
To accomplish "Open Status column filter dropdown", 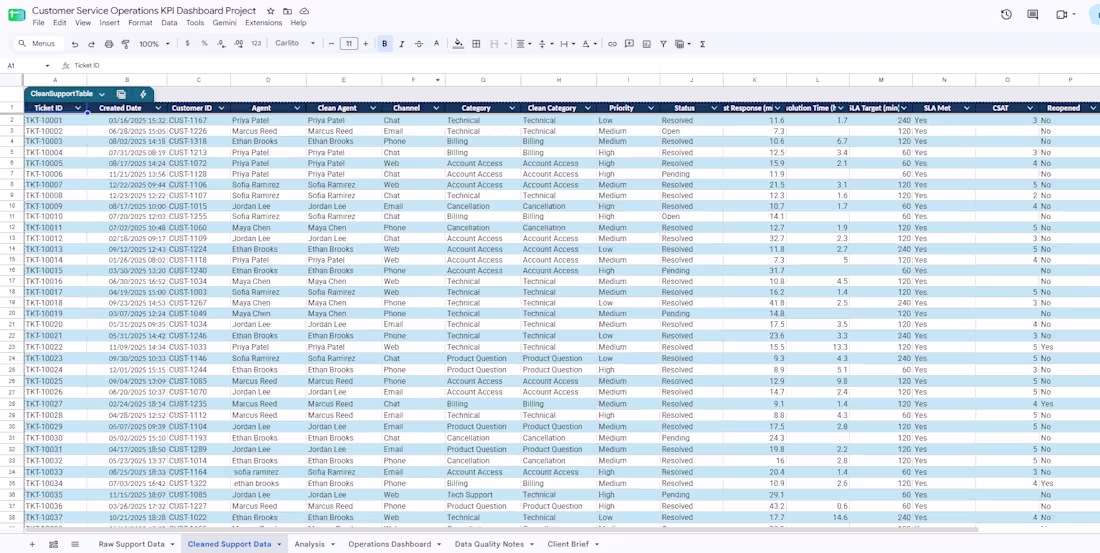I will [714, 108].
